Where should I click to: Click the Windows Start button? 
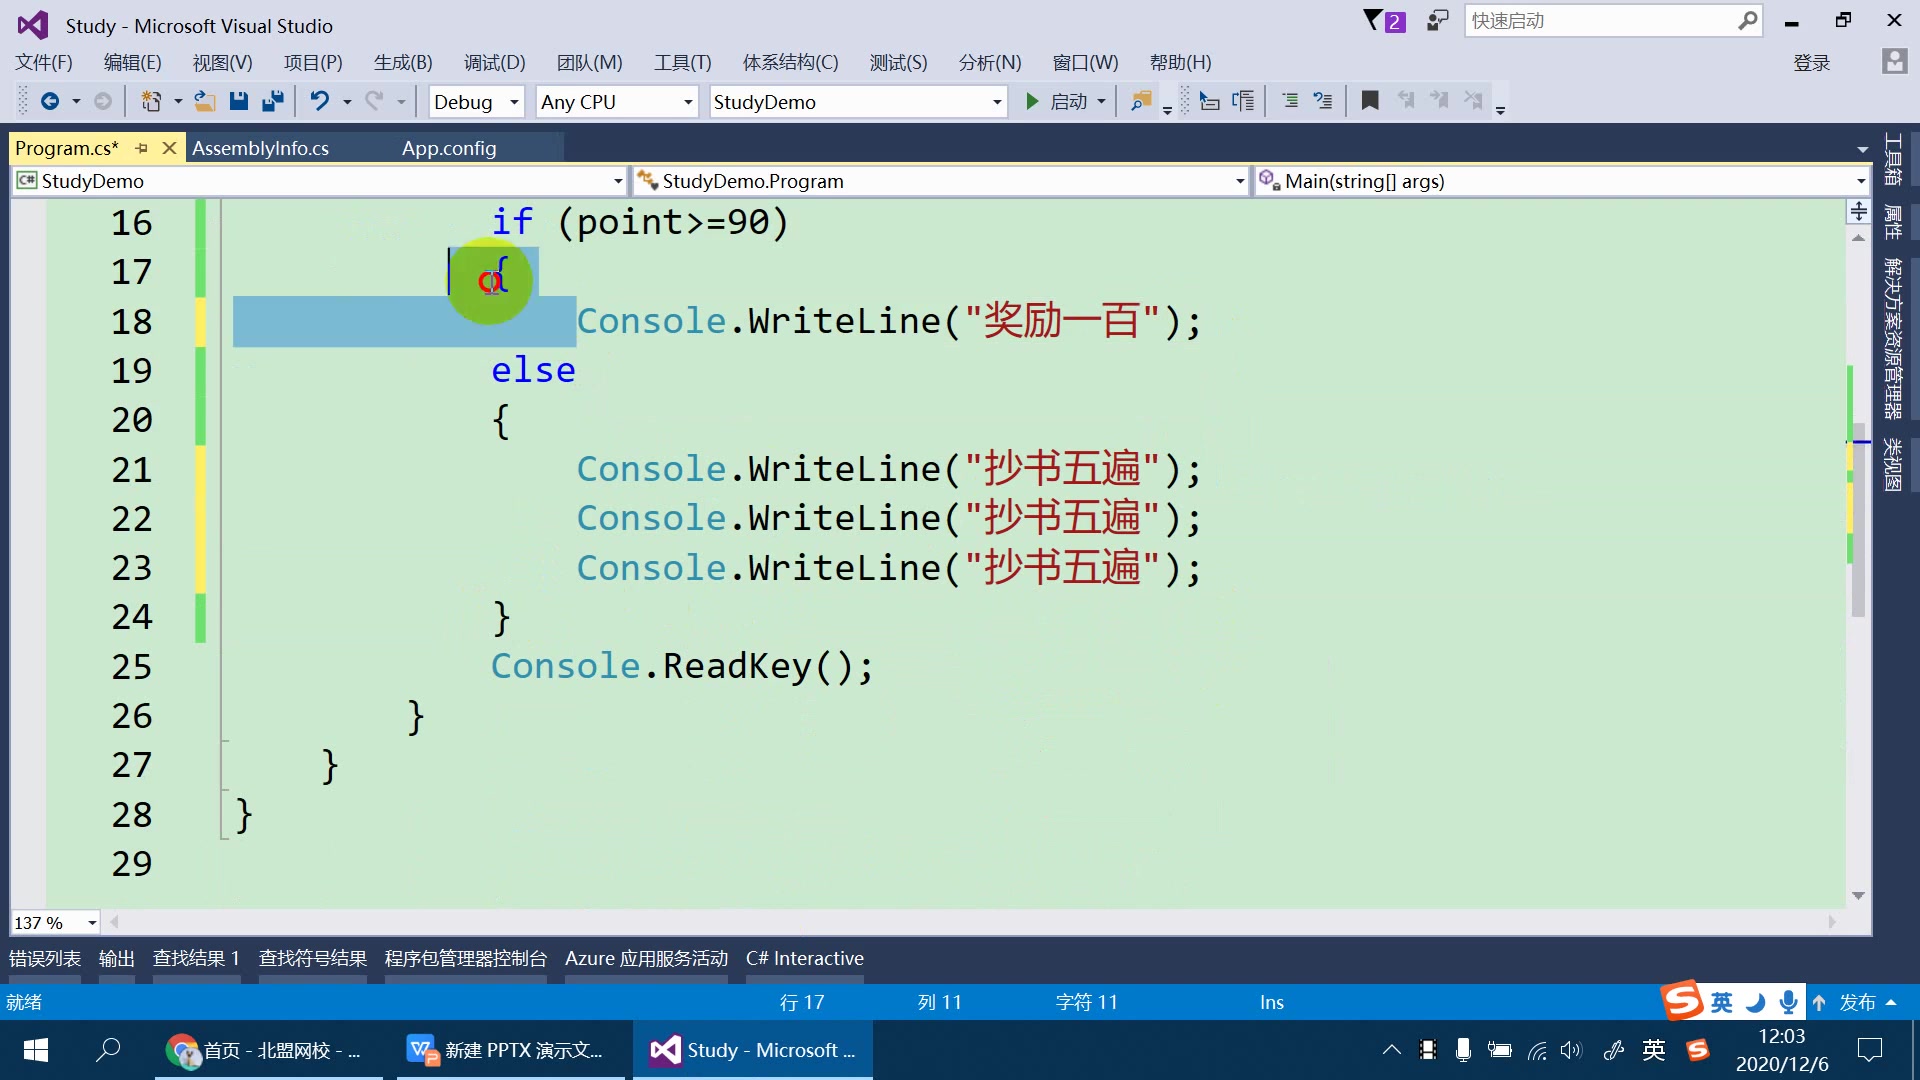coord(36,1050)
